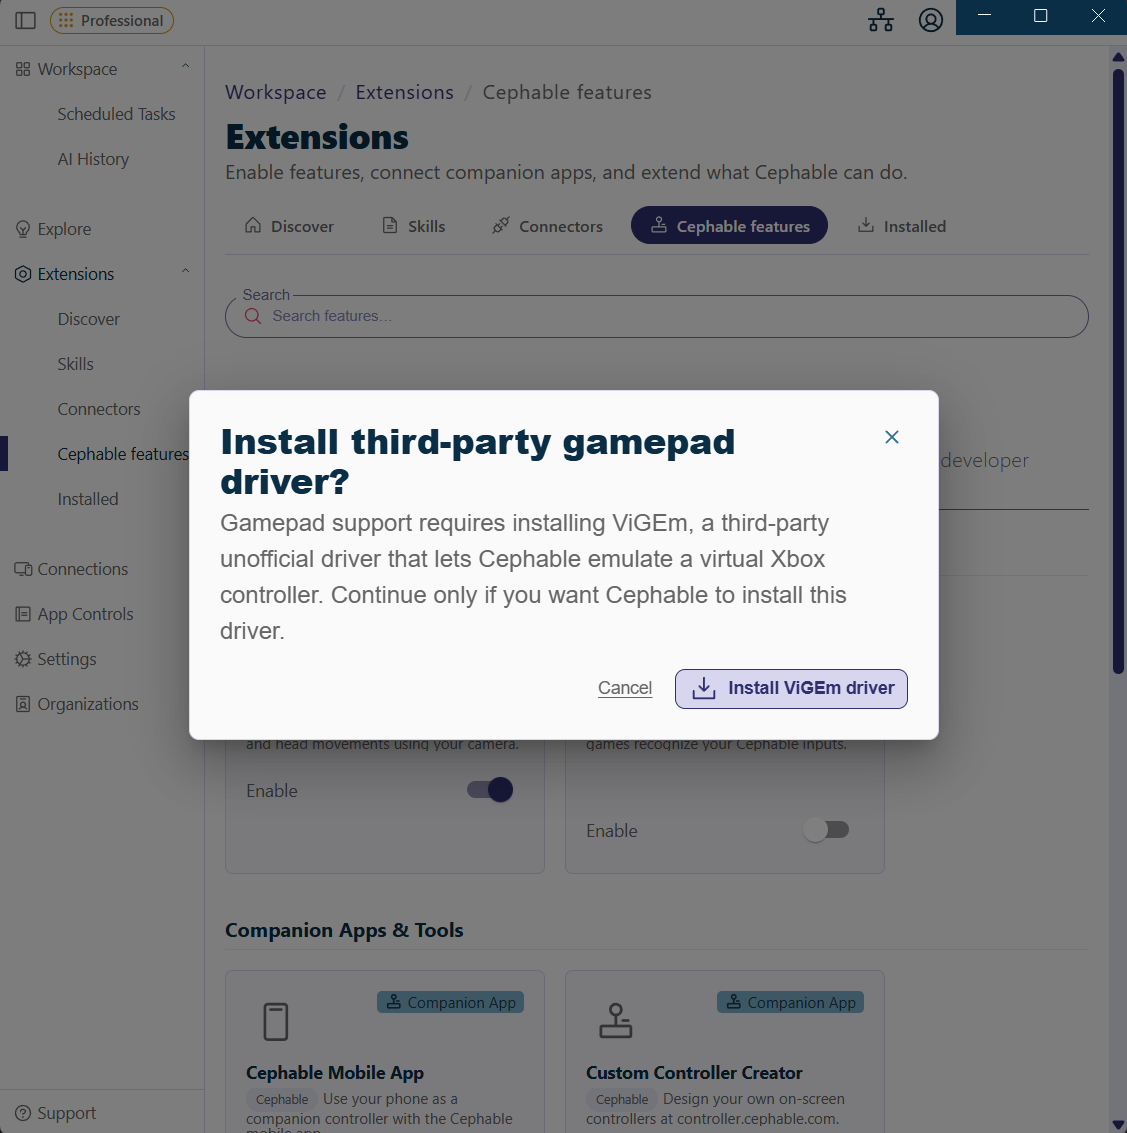
Task: Switch to the Installed tab
Action: click(902, 225)
